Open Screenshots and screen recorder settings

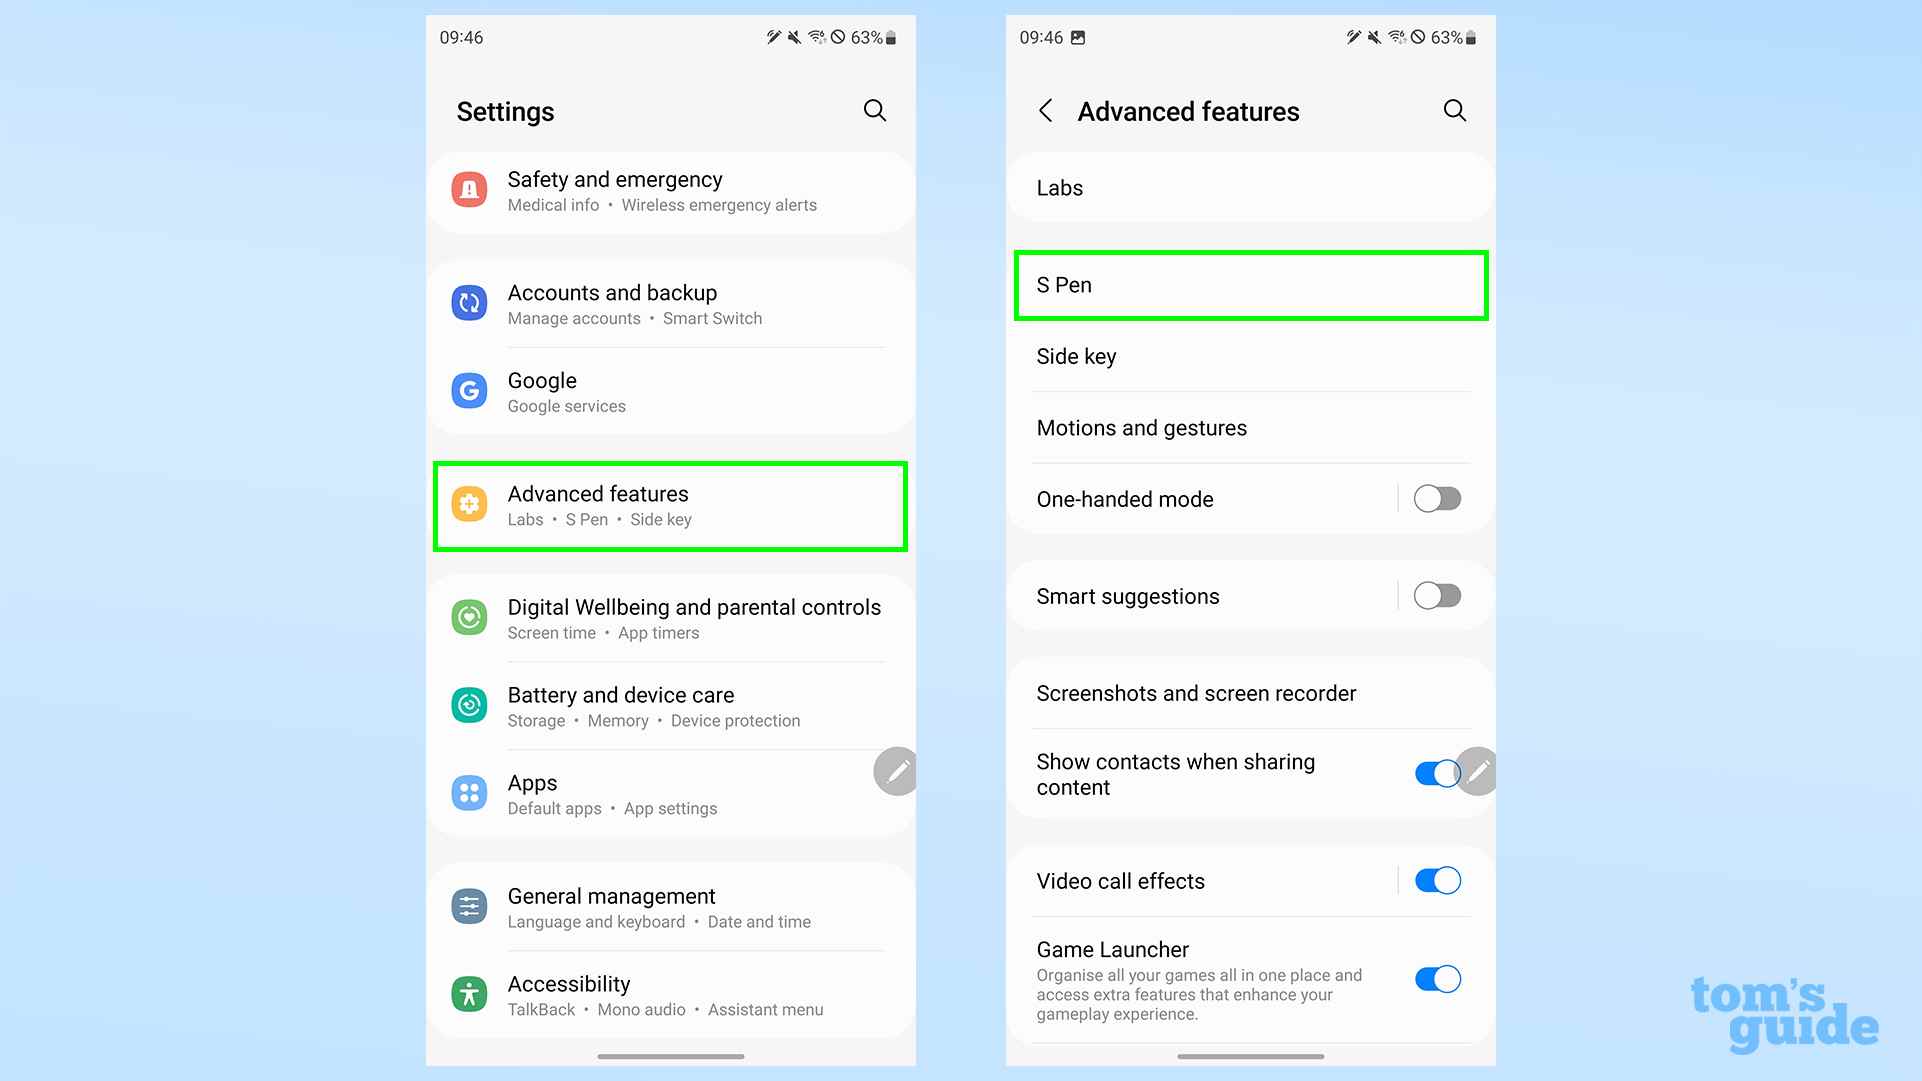coord(1196,692)
